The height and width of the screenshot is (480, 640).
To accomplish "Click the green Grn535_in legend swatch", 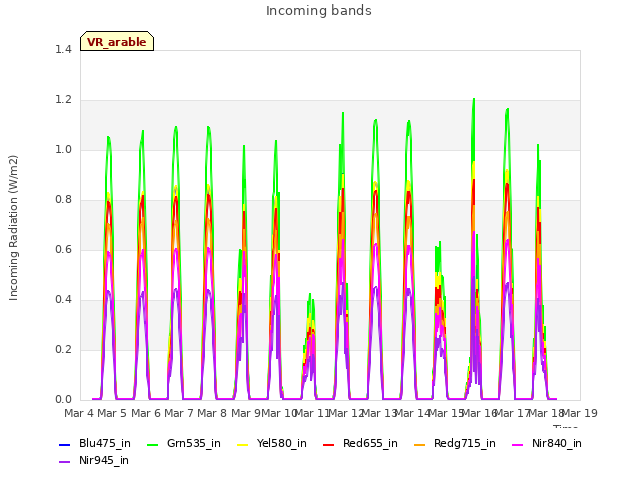I will (x=153, y=444).
